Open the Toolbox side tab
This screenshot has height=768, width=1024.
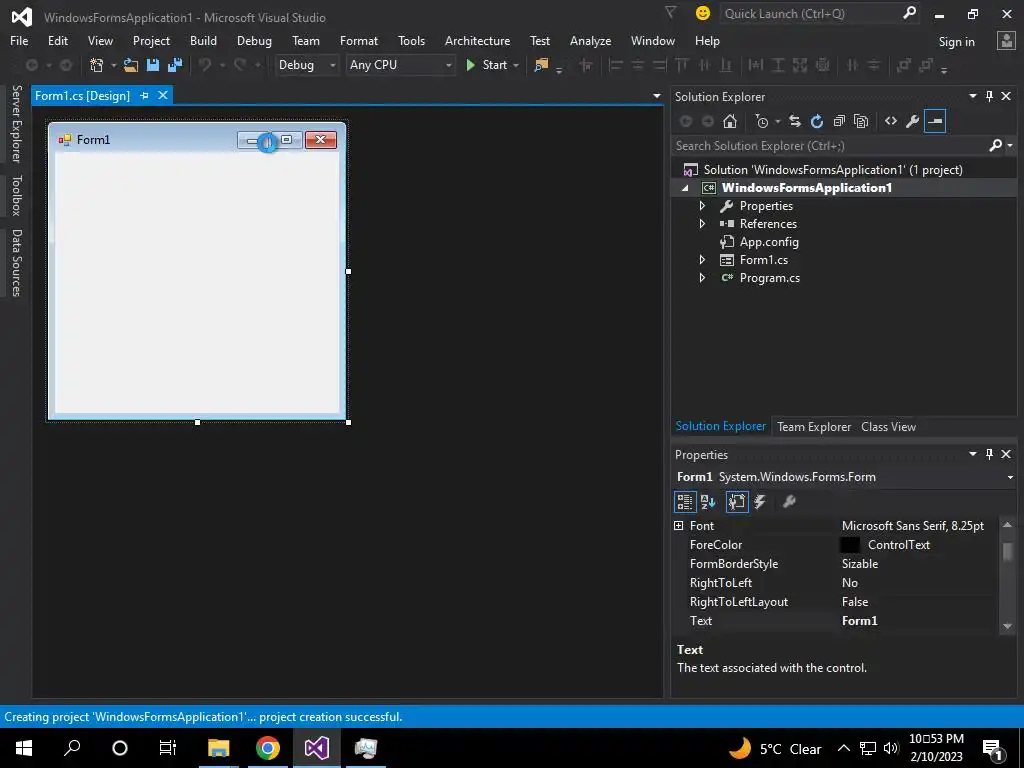17,195
